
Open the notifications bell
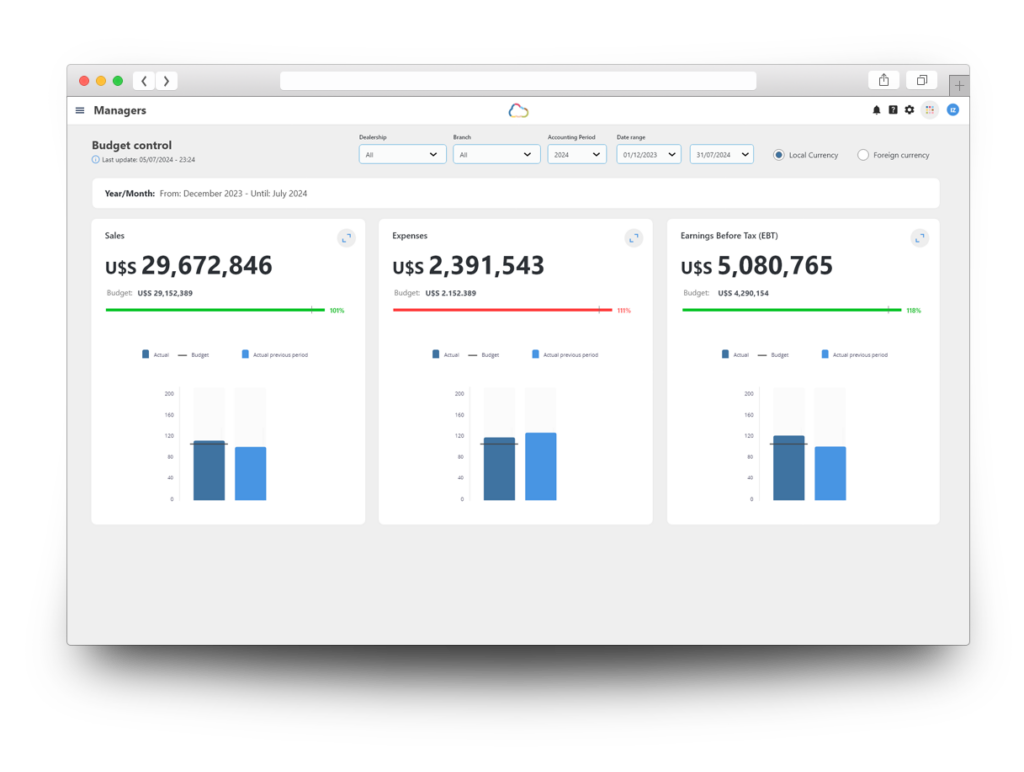coord(876,110)
